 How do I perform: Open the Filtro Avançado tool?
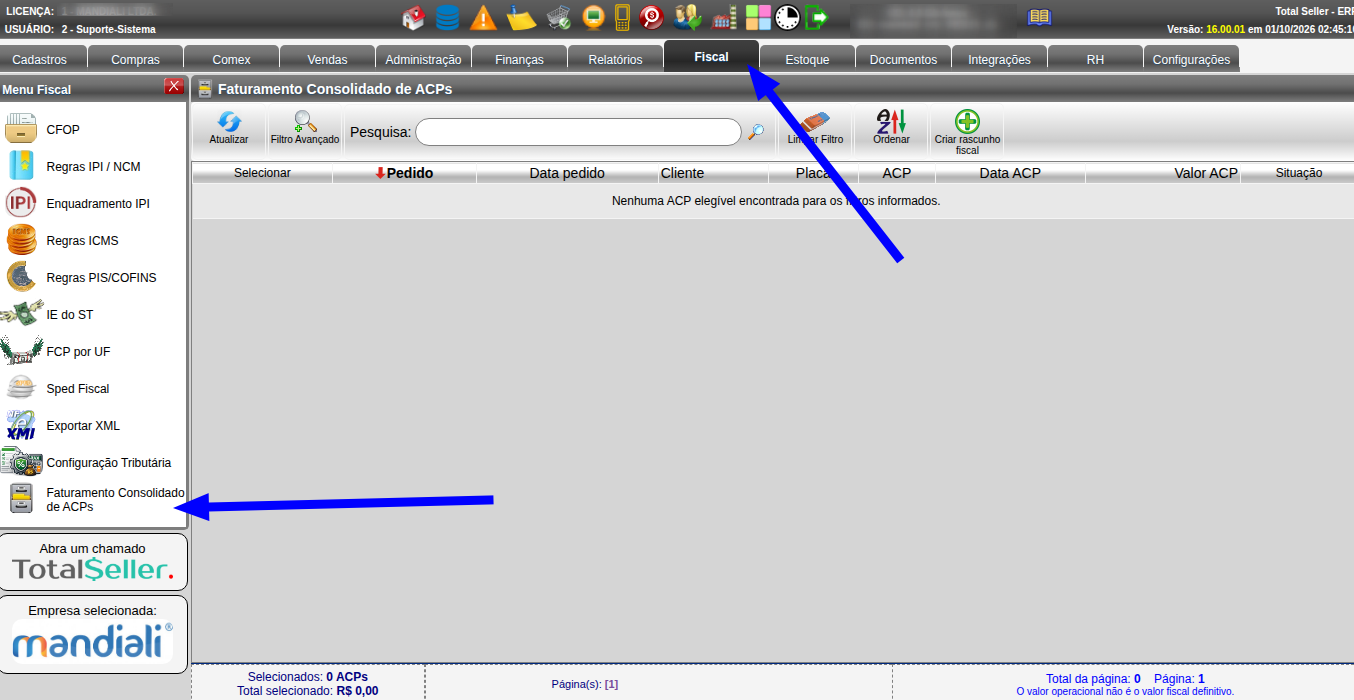[x=305, y=128]
